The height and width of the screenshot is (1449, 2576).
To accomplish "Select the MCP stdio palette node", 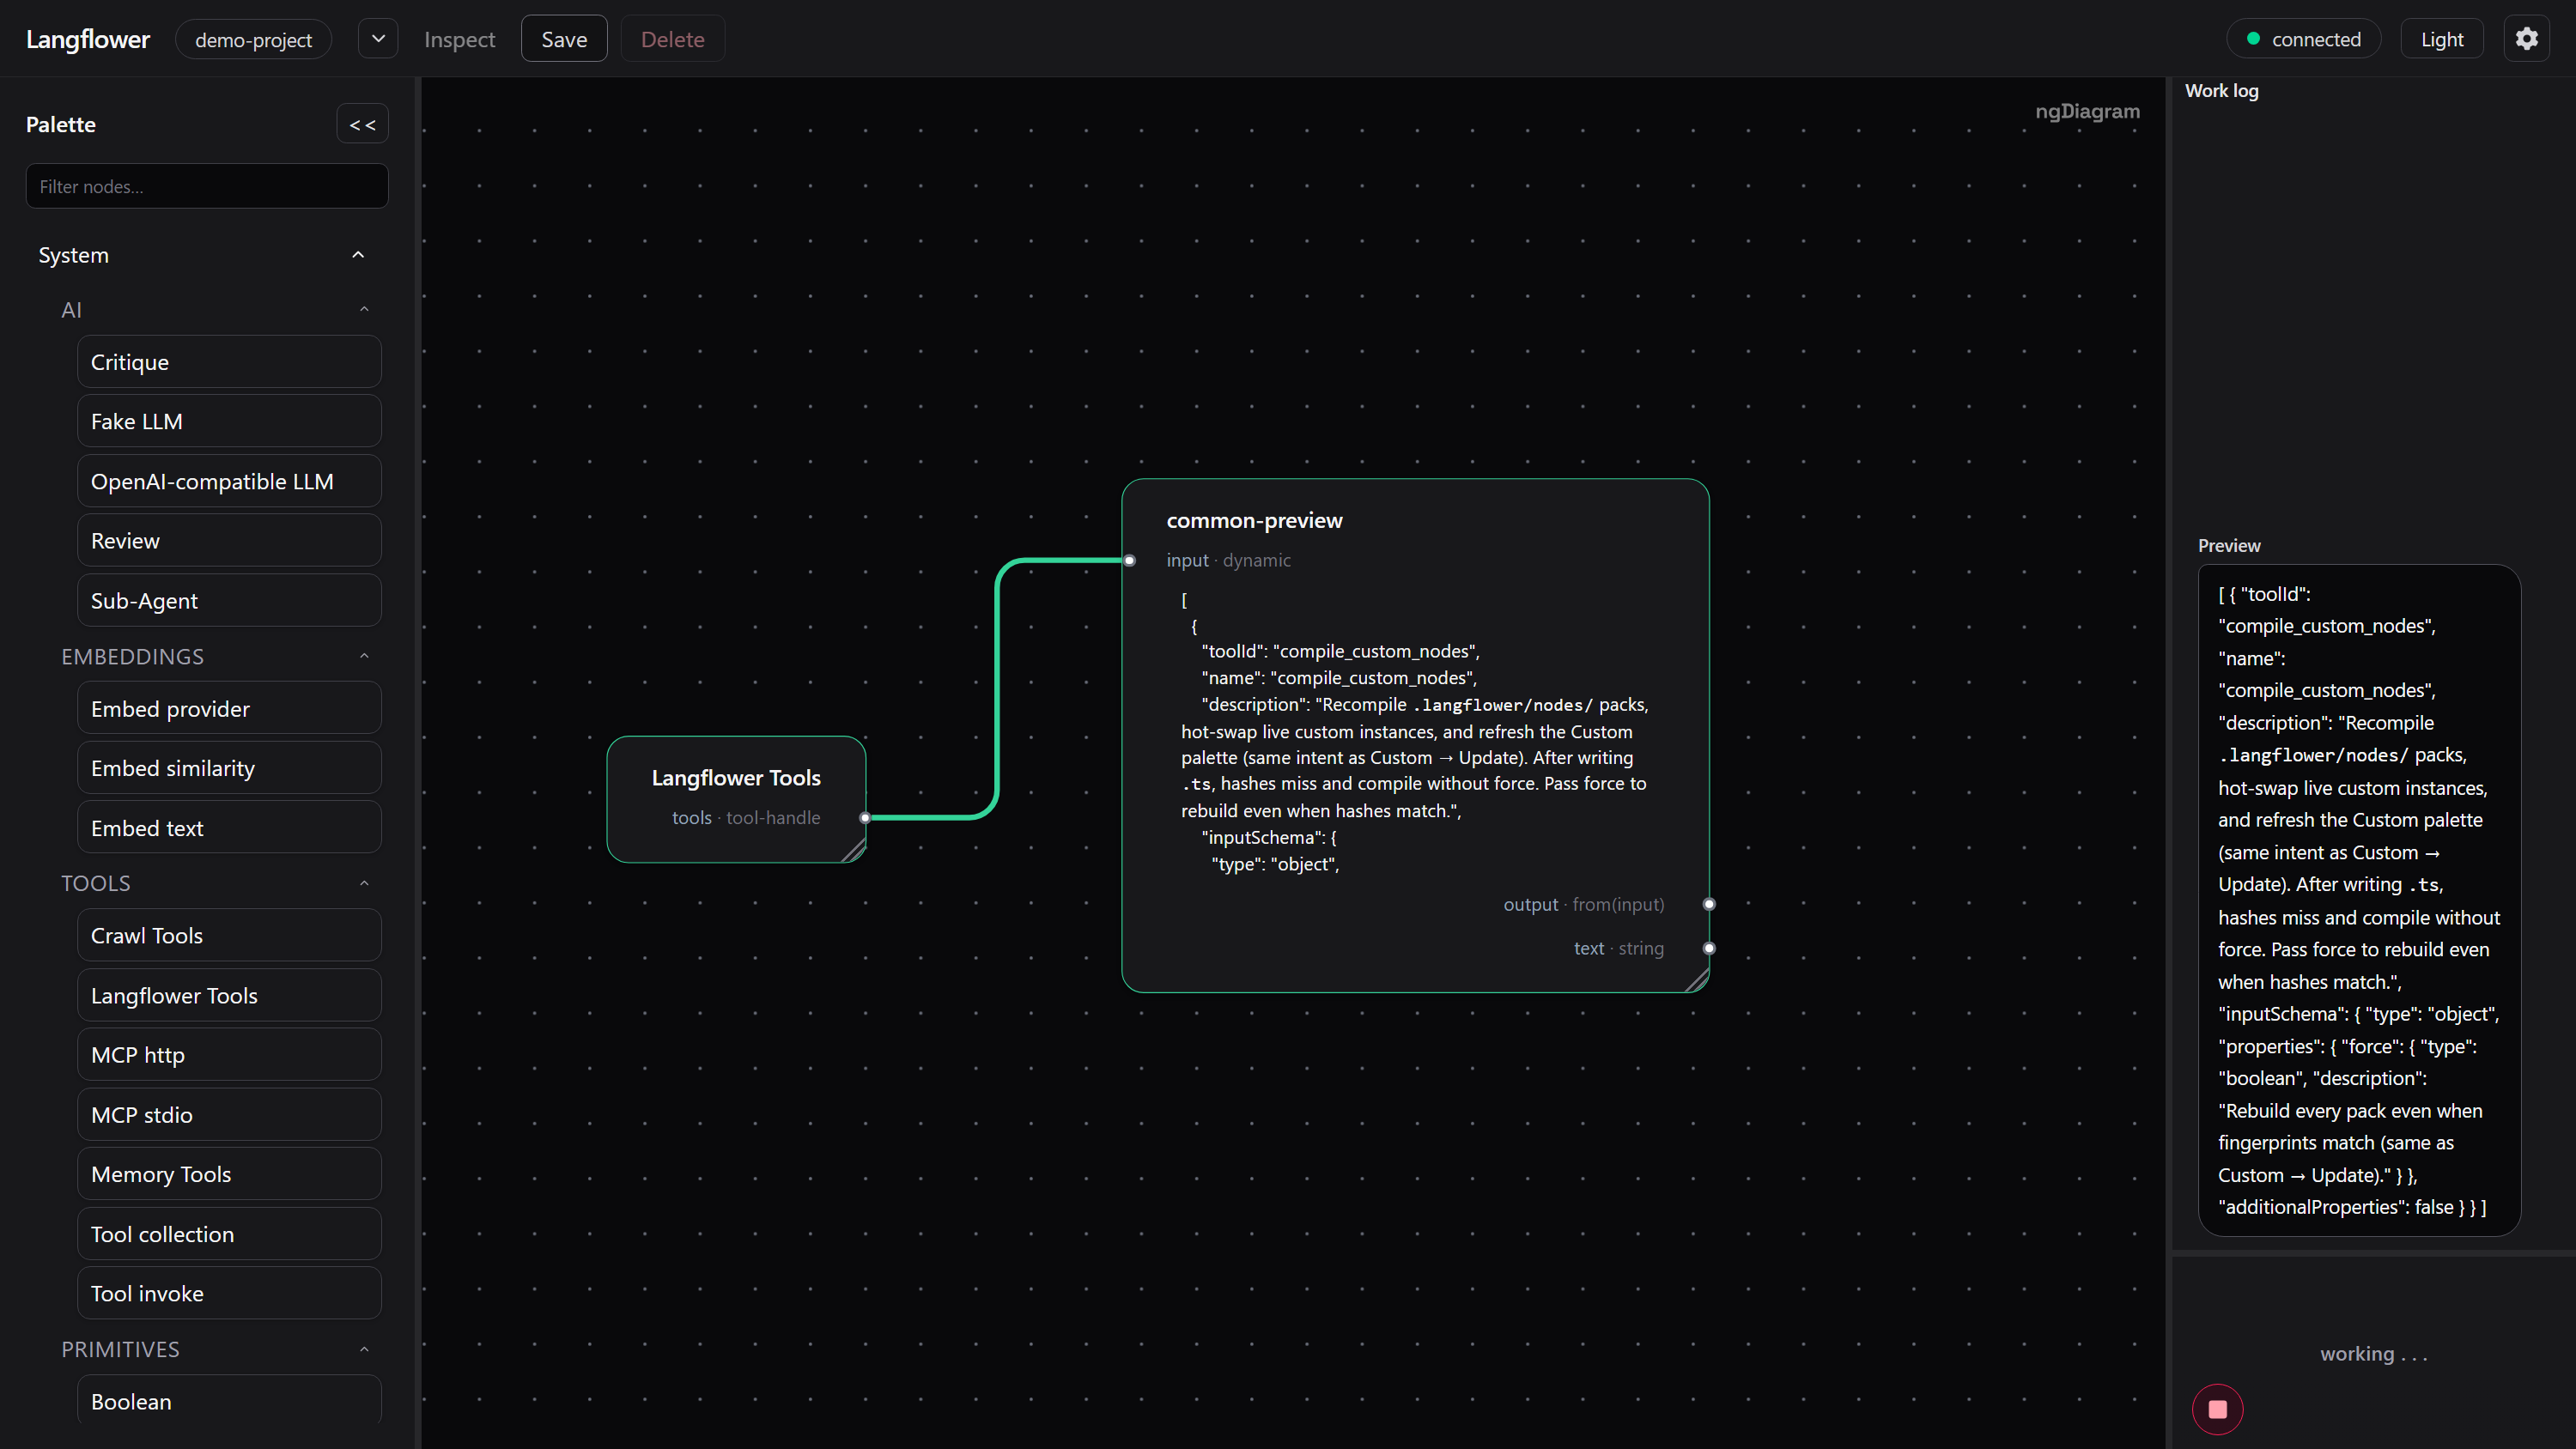I will pos(229,1115).
